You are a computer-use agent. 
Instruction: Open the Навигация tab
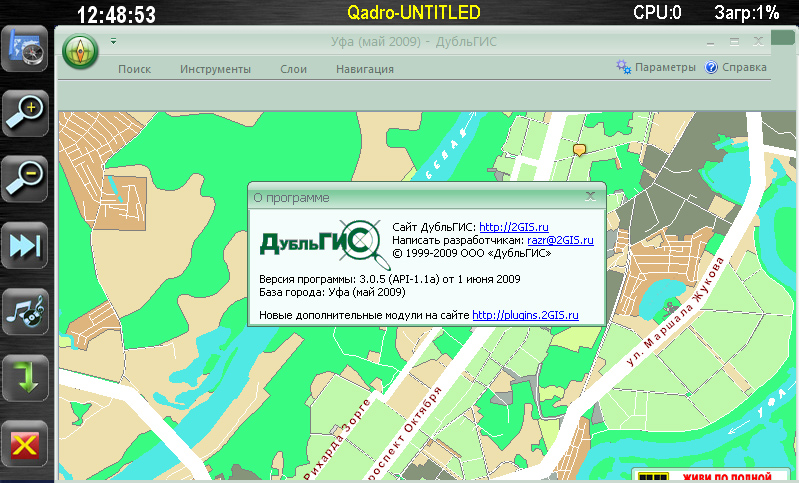point(365,69)
